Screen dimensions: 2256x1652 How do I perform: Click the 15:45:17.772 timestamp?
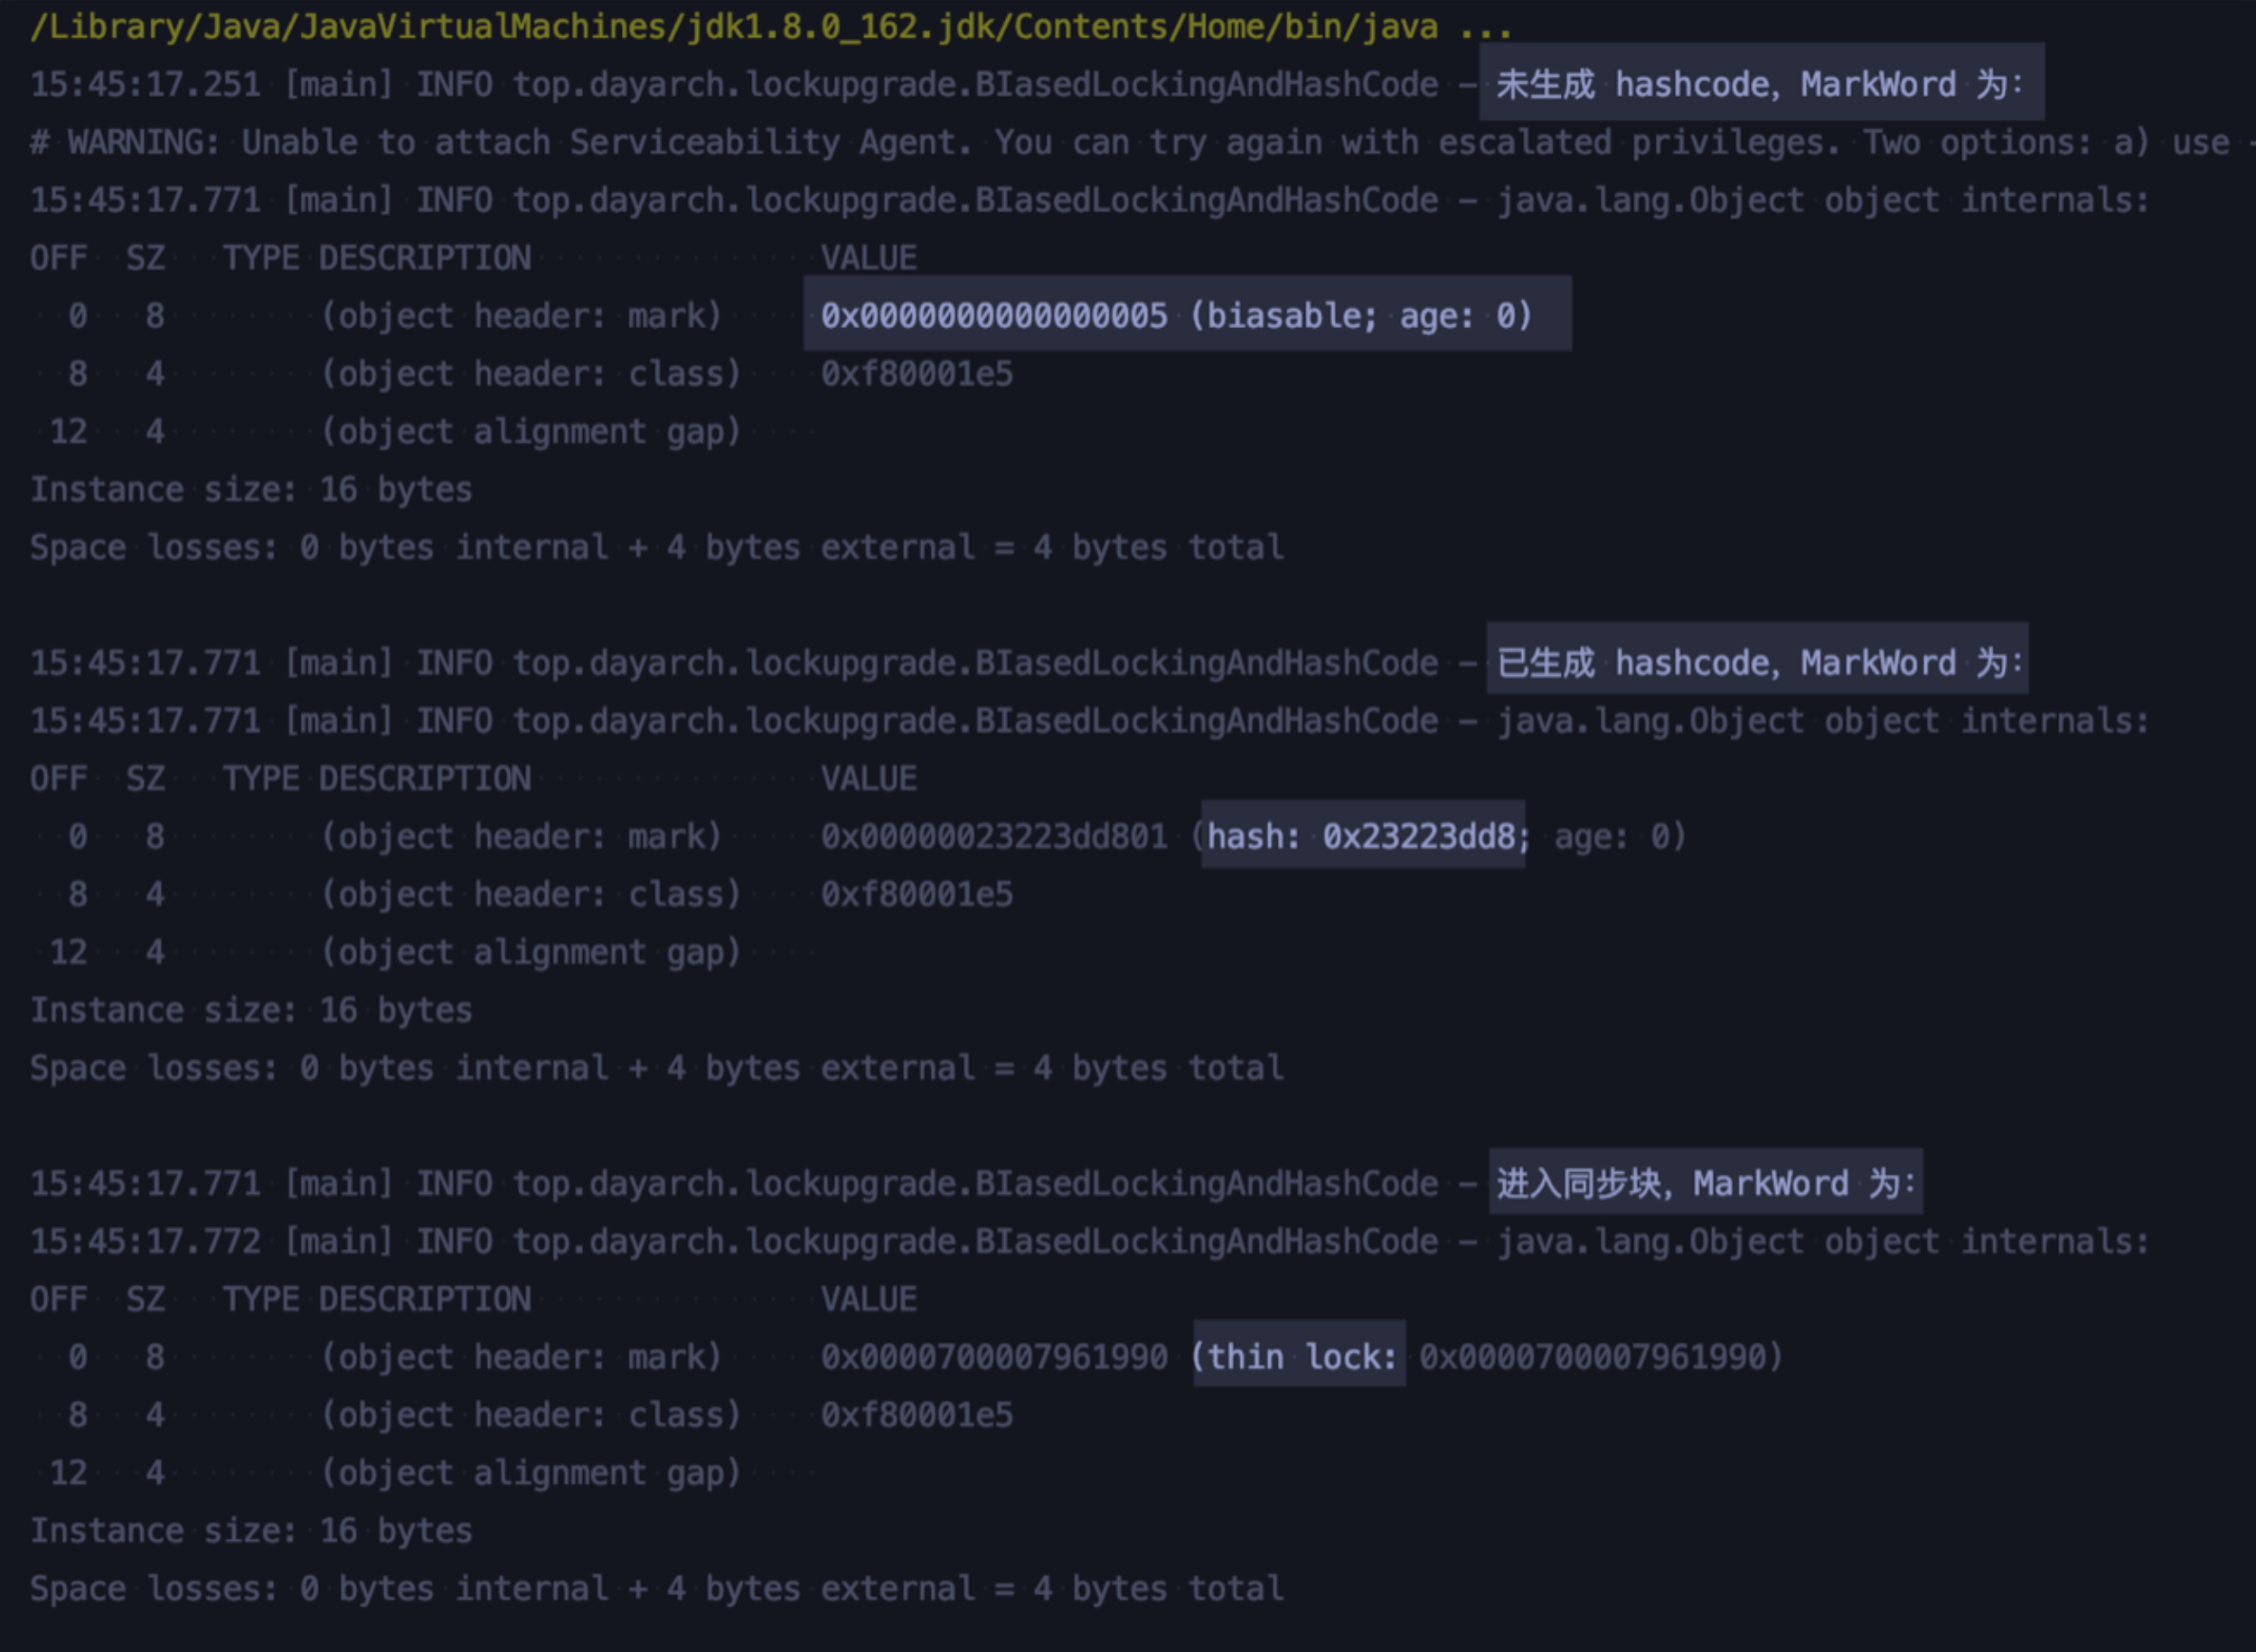(x=145, y=1241)
